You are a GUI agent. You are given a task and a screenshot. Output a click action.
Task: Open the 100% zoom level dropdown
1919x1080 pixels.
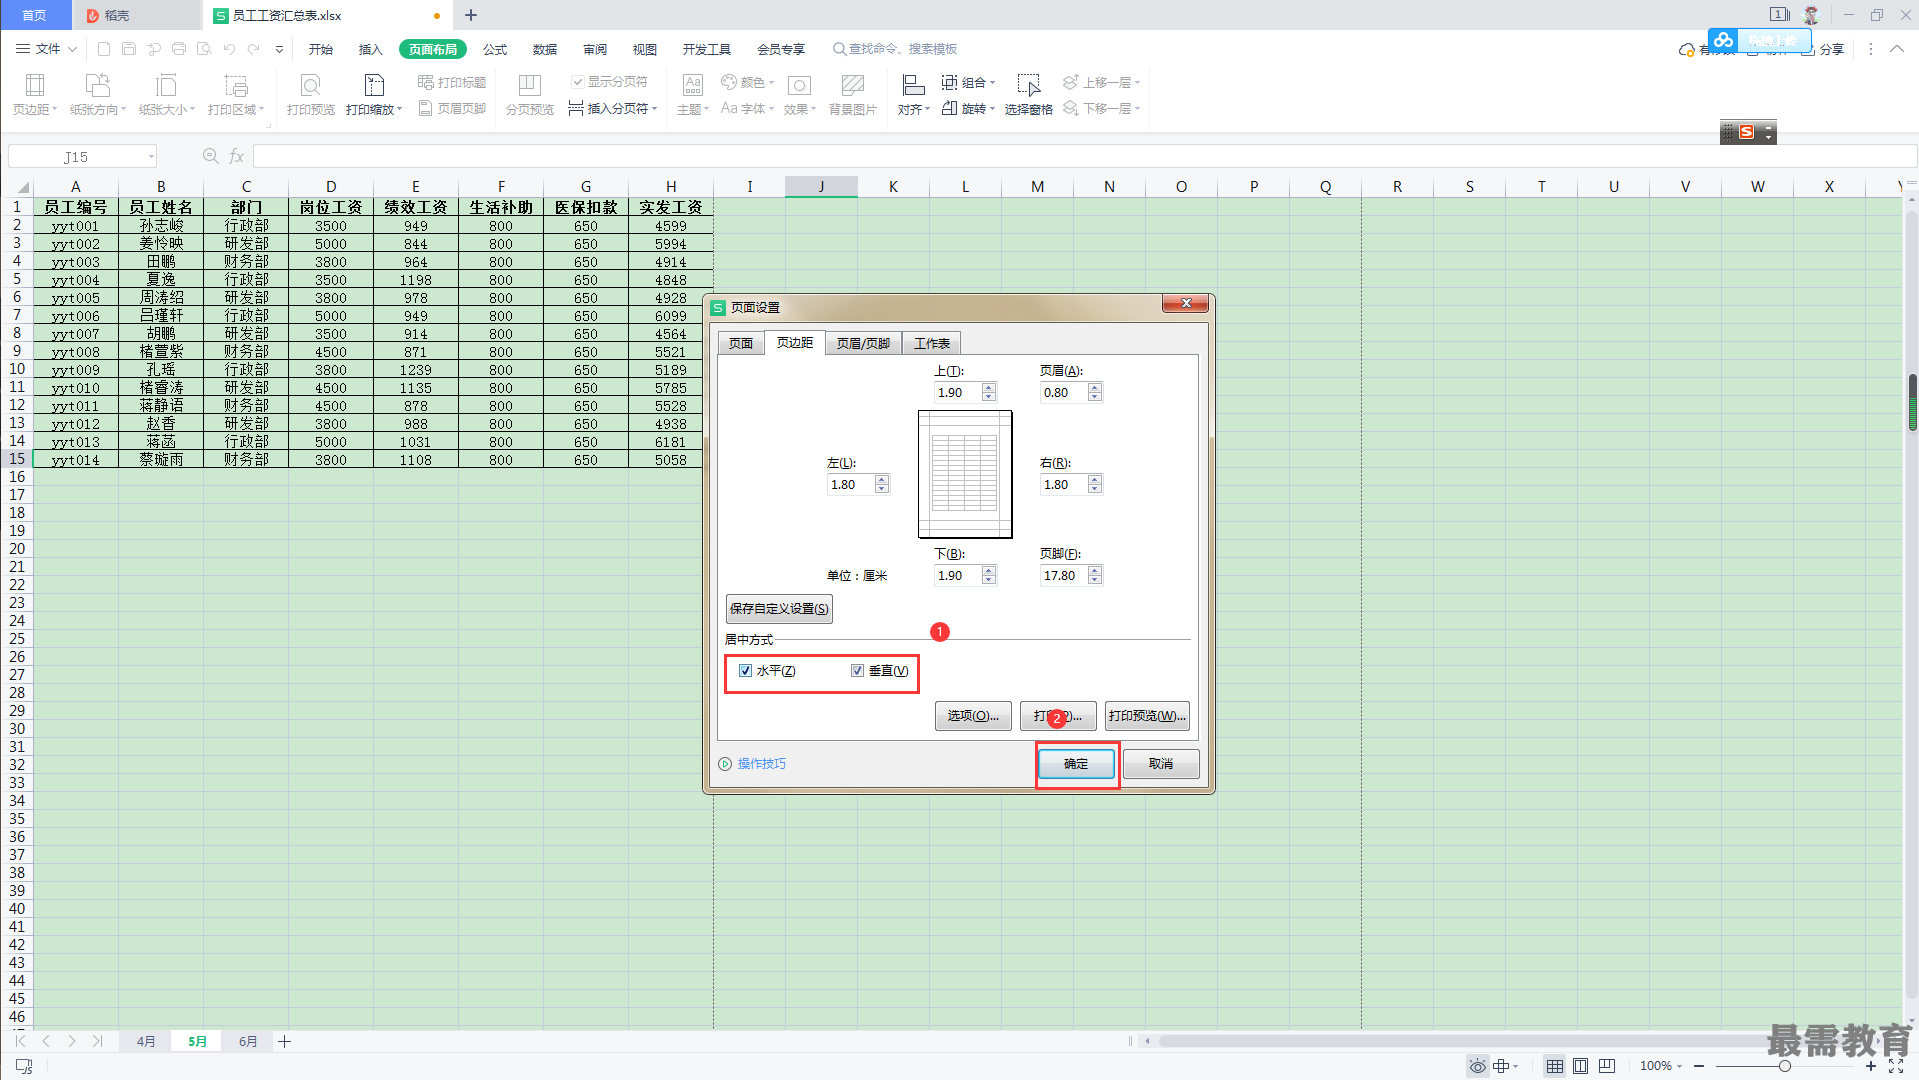tap(1679, 1066)
